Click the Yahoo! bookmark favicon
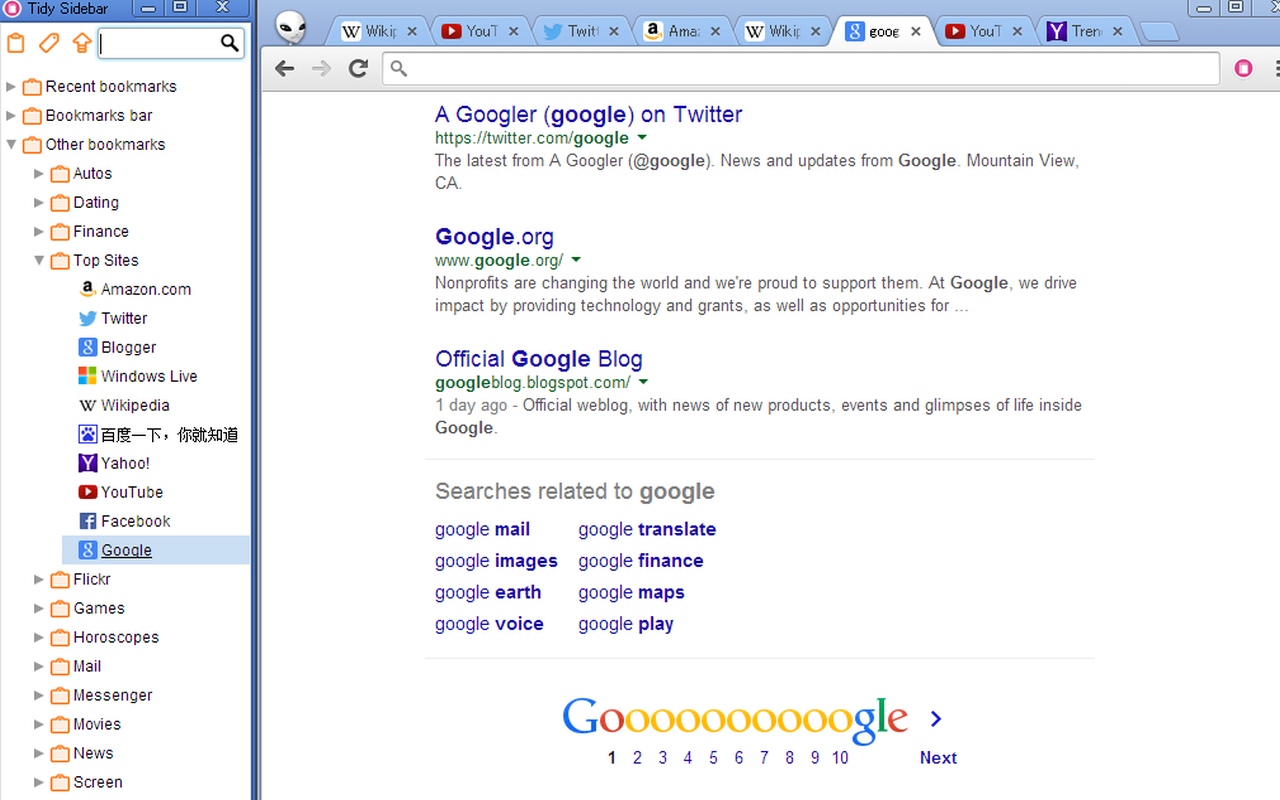Viewport: 1280px width, 800px height. point(87,463)
